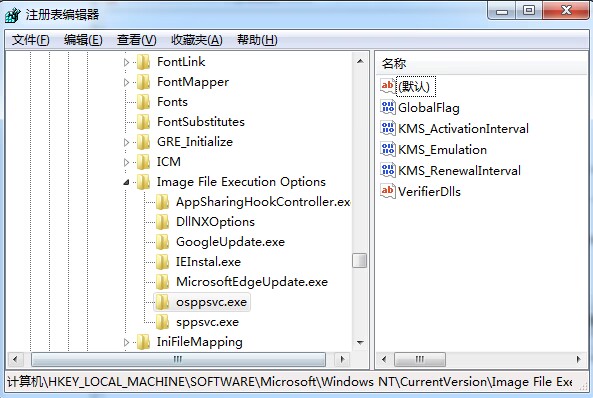Click tree pane horizontal scrollbar thumb
The image size is (593, 398).
[178, 359]
